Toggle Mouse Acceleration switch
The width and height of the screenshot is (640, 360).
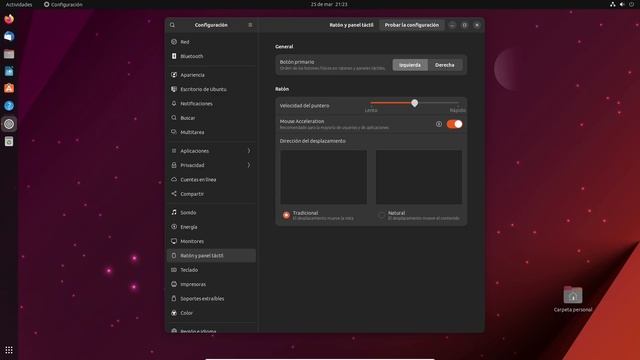click(454, 124)
